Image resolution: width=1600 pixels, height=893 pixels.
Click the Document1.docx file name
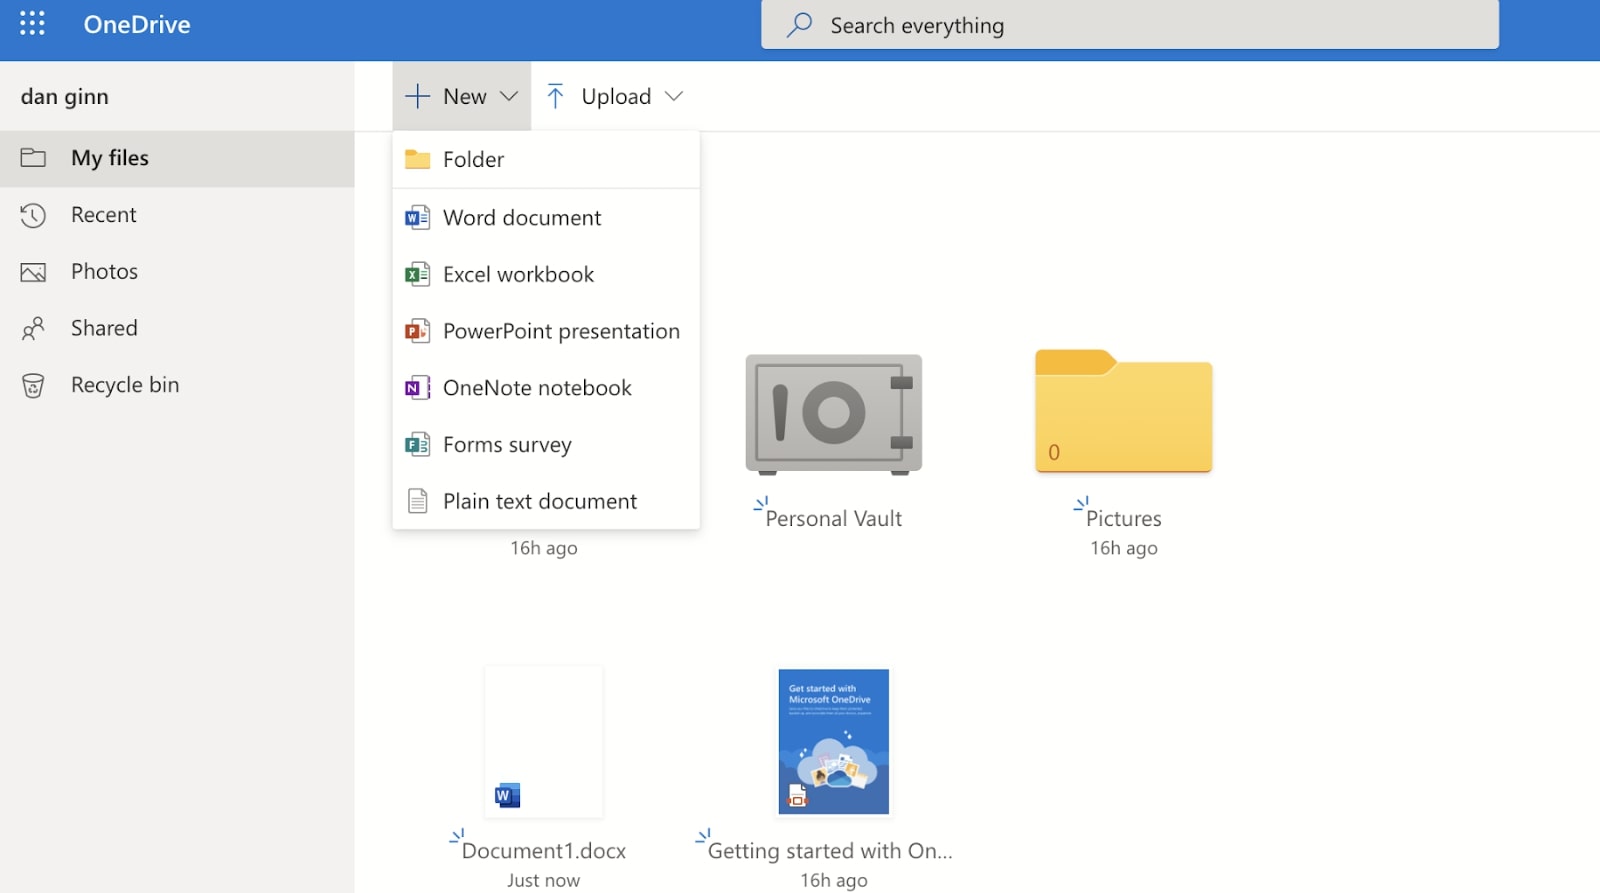pyautogui.click(x=544, y=851)
